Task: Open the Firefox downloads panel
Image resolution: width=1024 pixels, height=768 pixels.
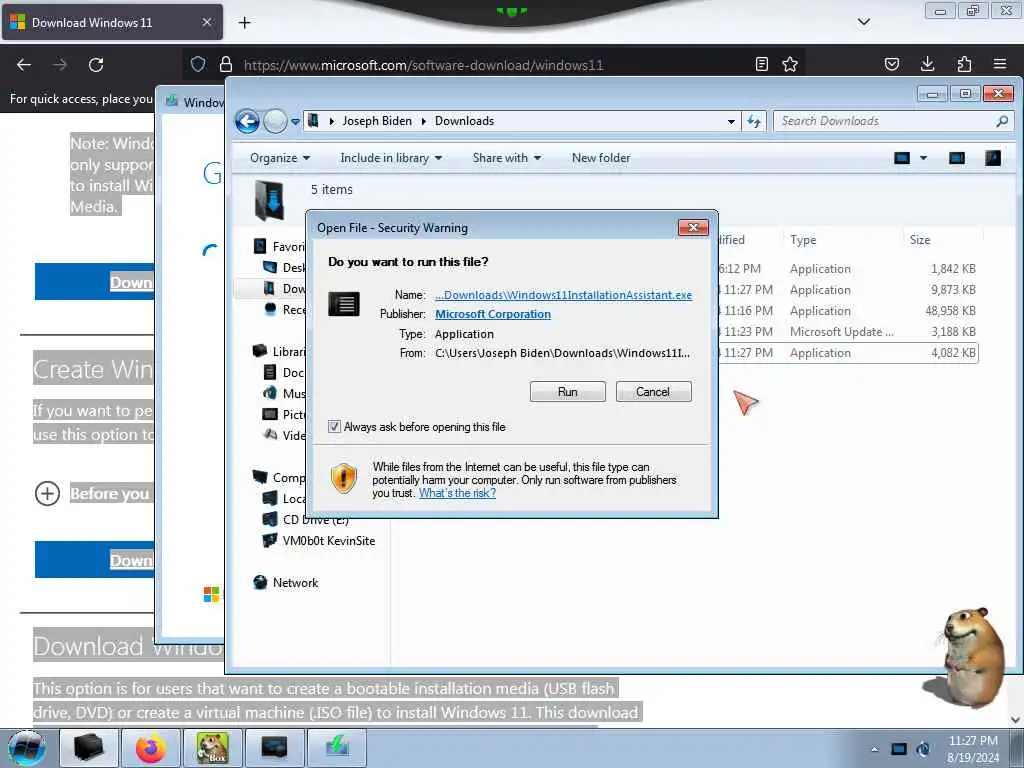Action: (927, 64)
